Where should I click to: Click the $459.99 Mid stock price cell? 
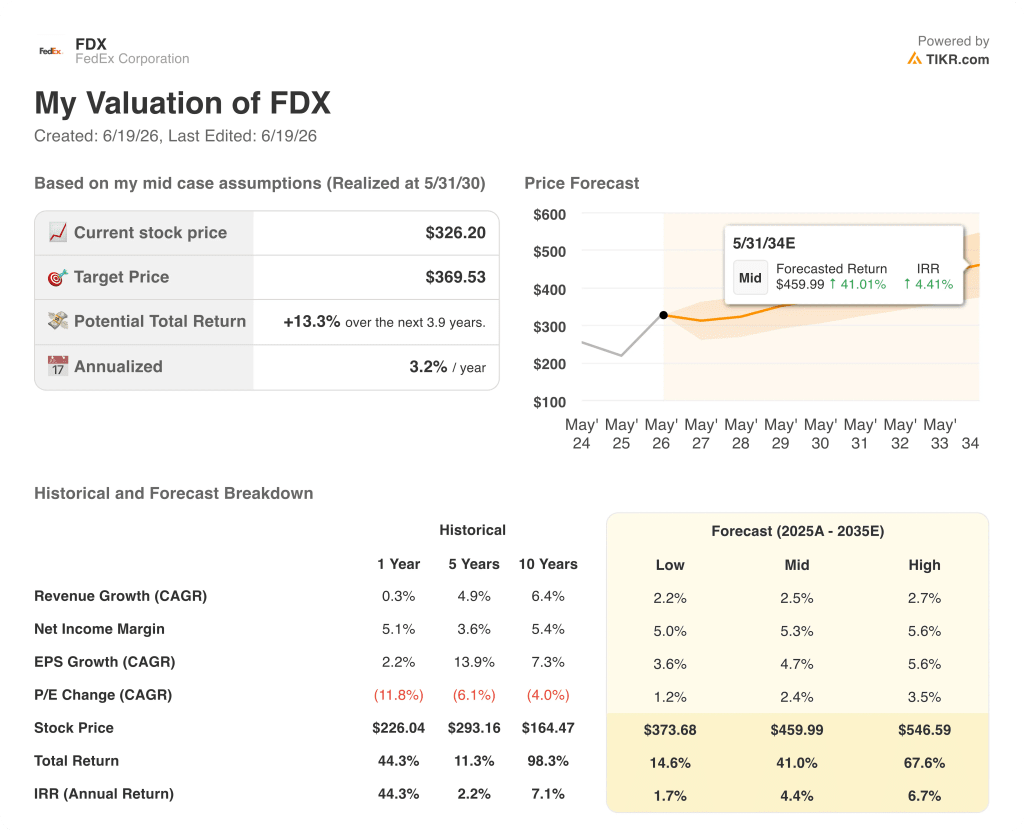[x=797, y=730]
